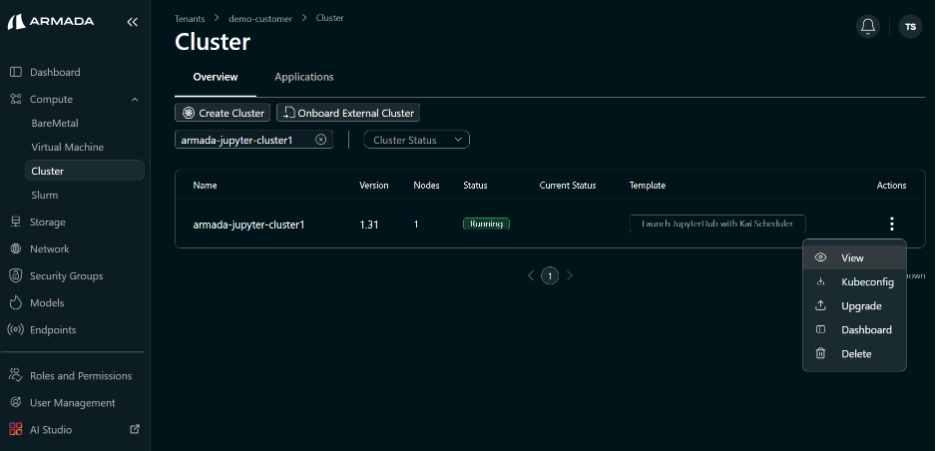Clear the armada-jupyter-cluster1 search filter
936x451 pixels.
coord(321,140)
